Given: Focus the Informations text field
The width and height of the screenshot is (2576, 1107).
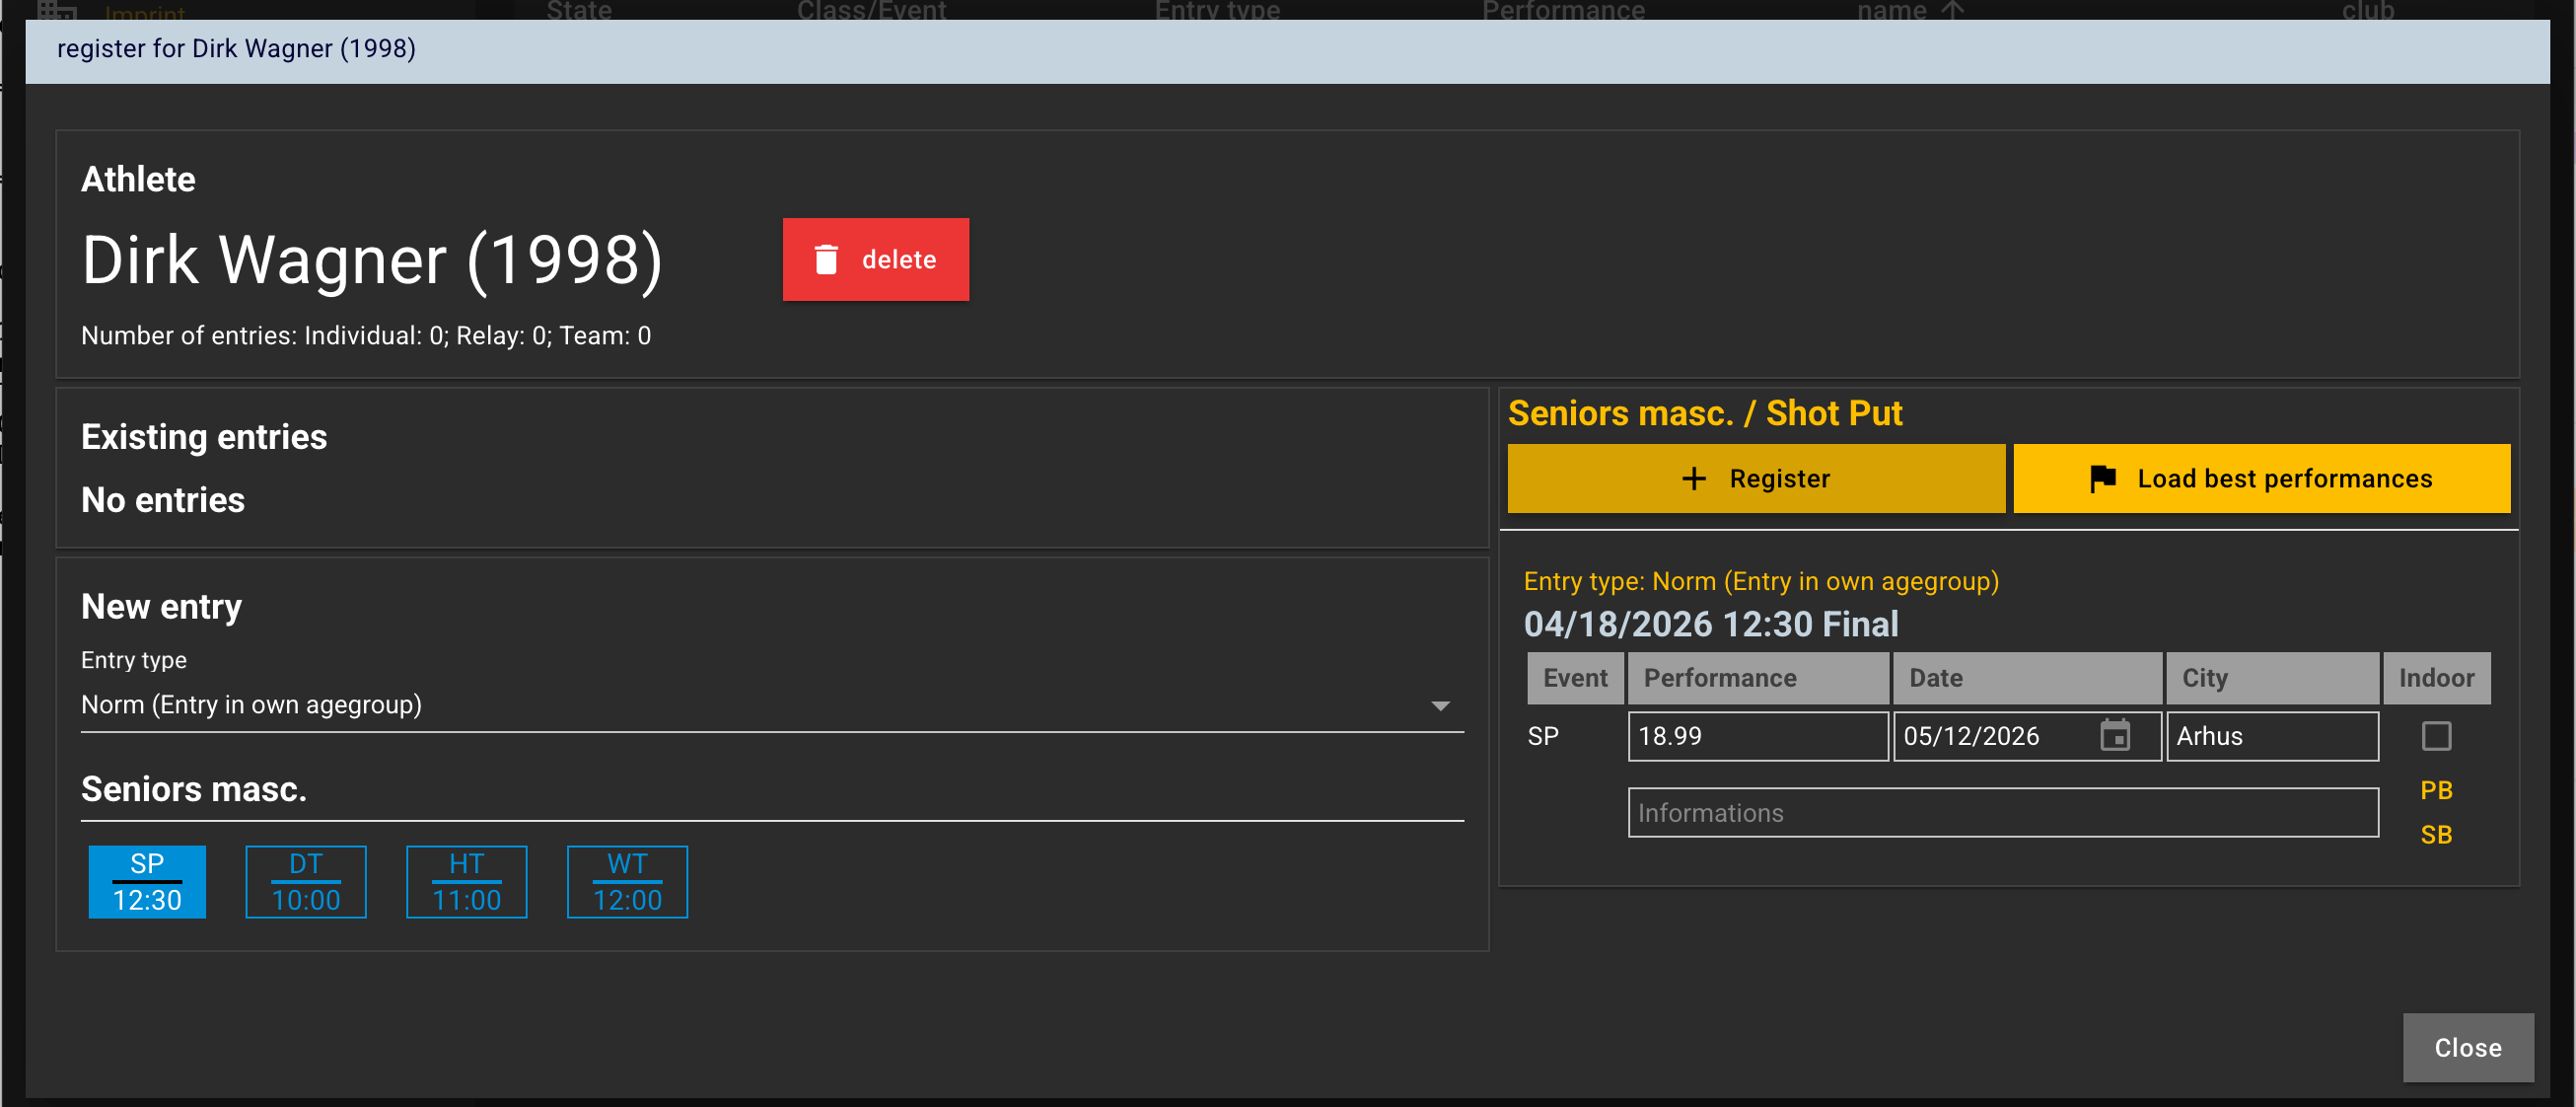Looking at the screenshot, I should coord(2002,813).
